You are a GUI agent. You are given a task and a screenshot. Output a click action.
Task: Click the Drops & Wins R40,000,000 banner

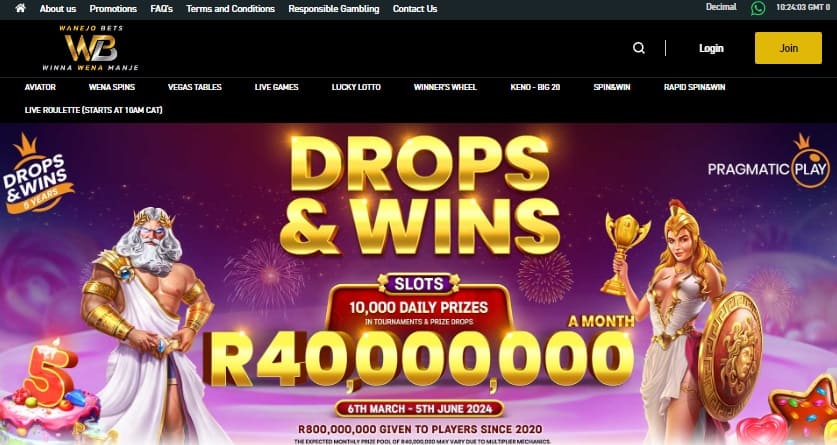click(x=418, y=284)
